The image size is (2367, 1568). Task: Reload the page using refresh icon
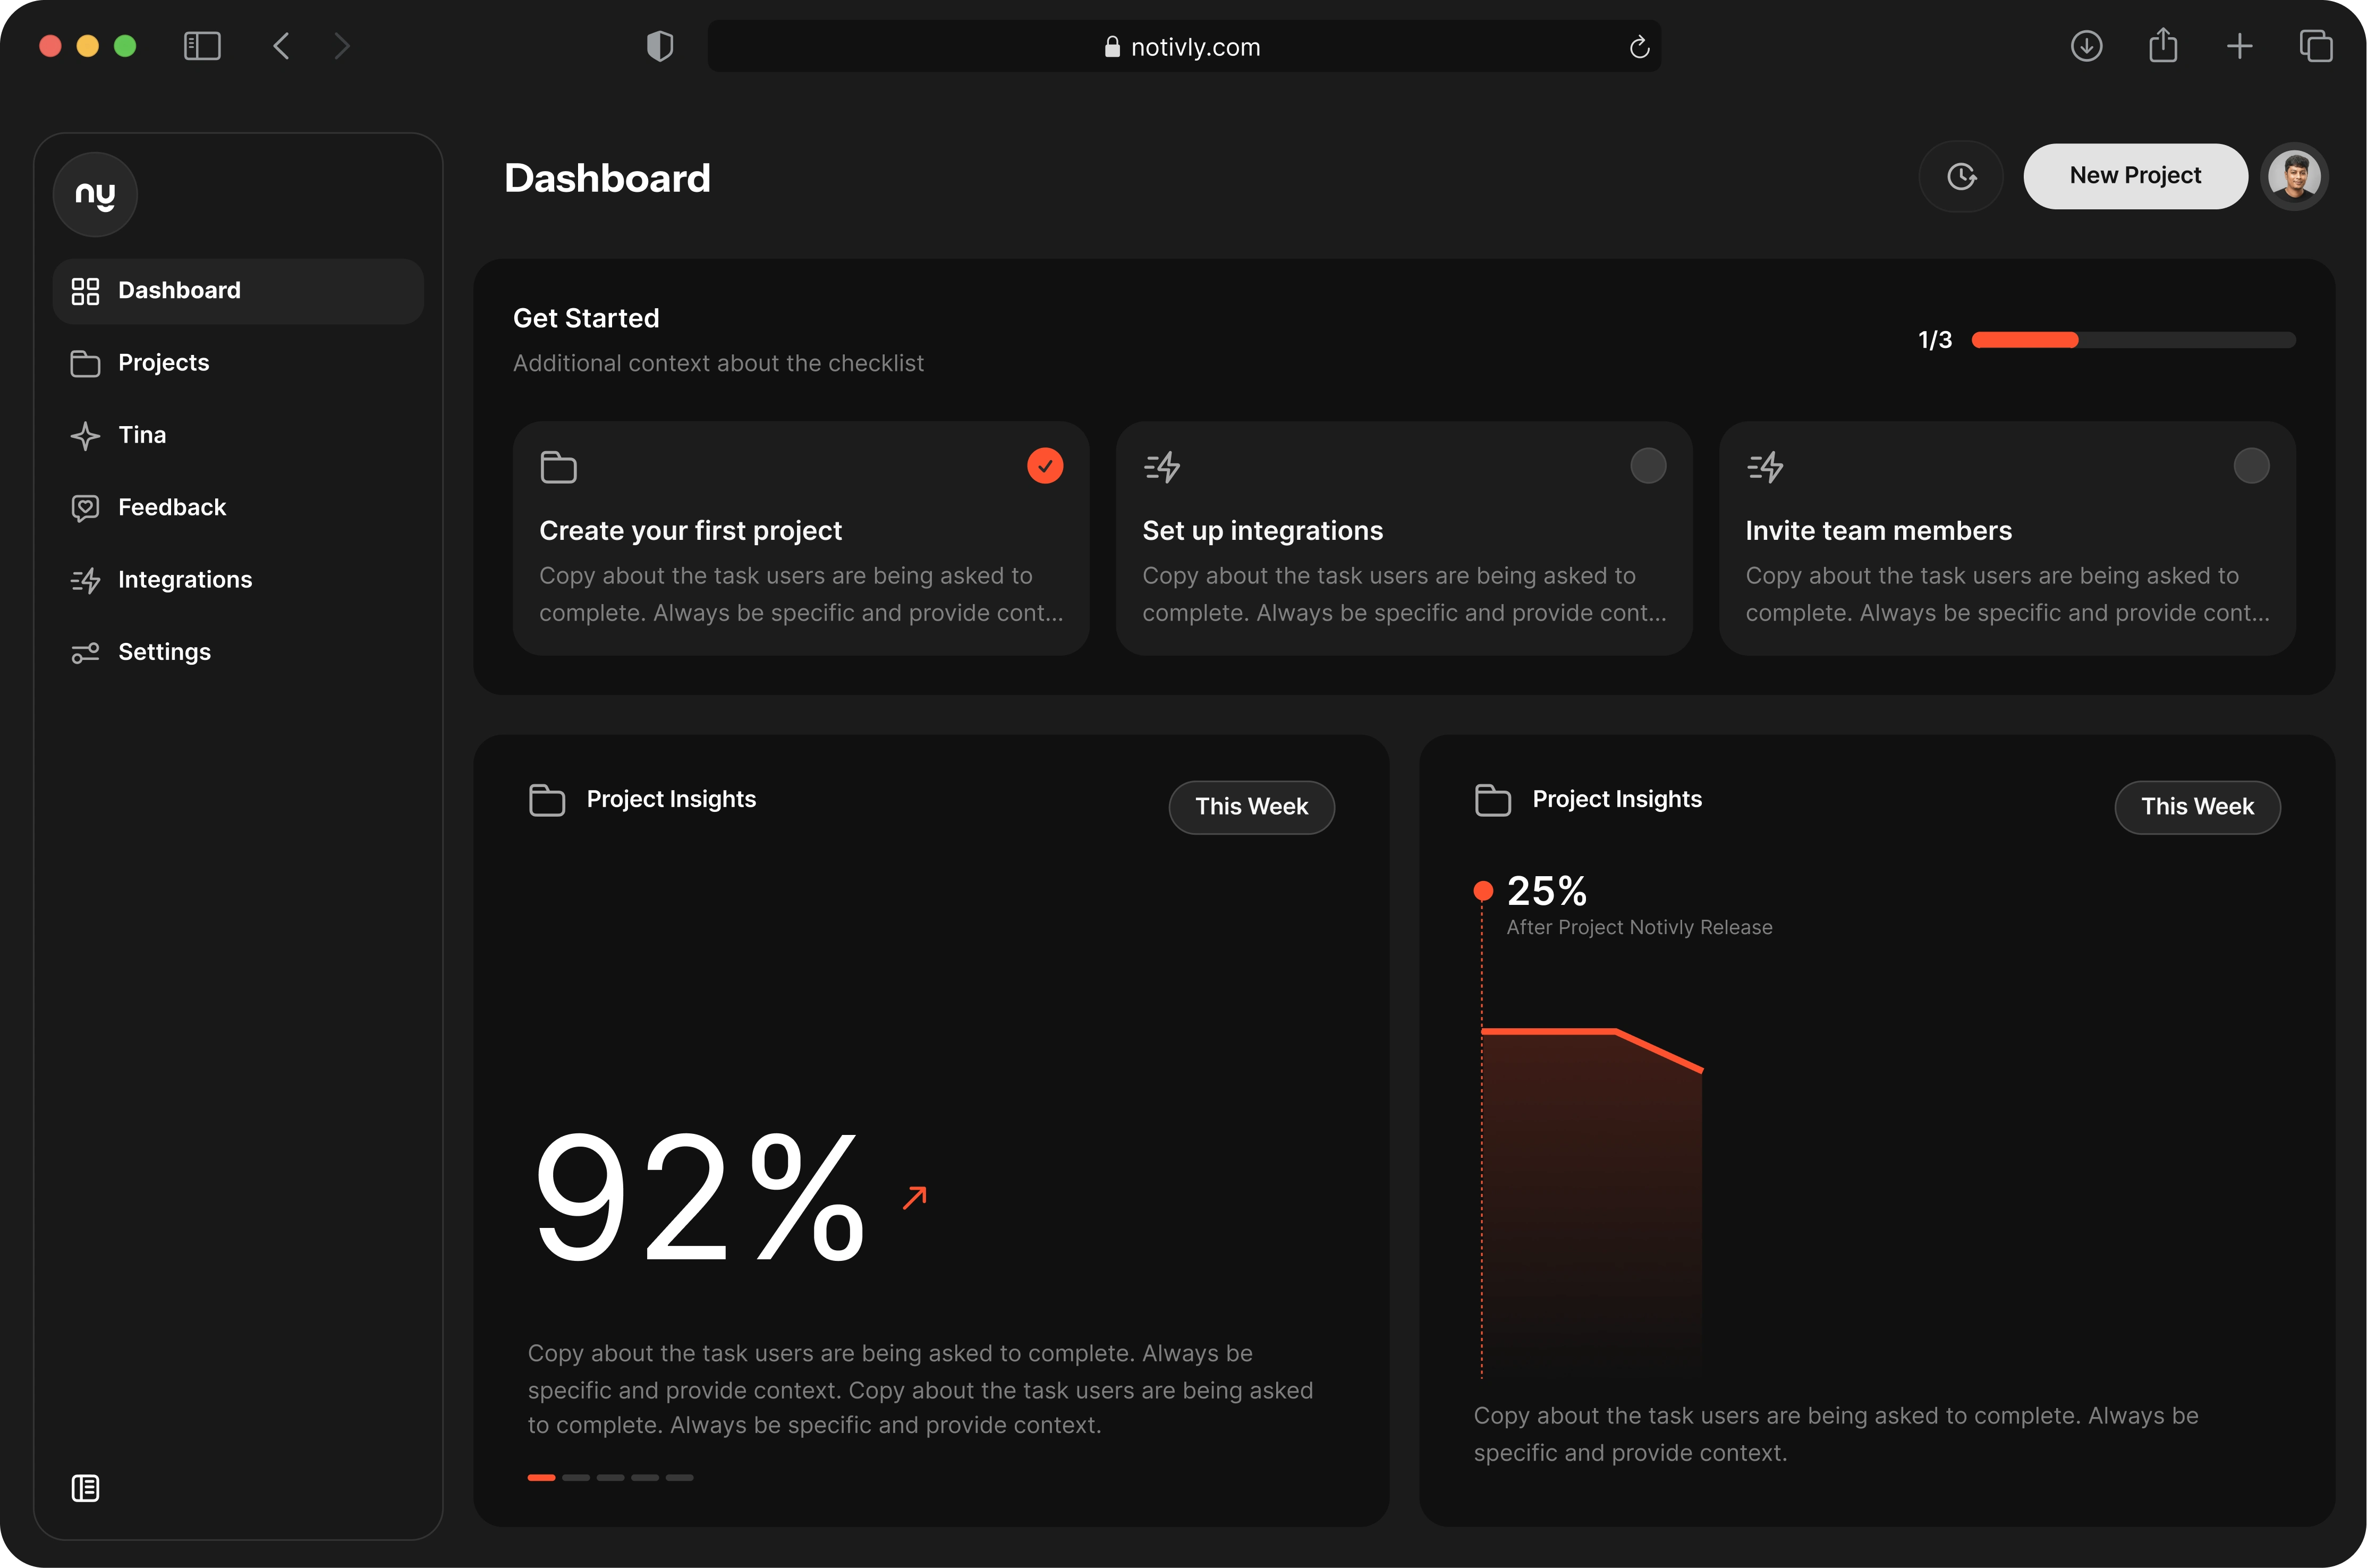1639,47
